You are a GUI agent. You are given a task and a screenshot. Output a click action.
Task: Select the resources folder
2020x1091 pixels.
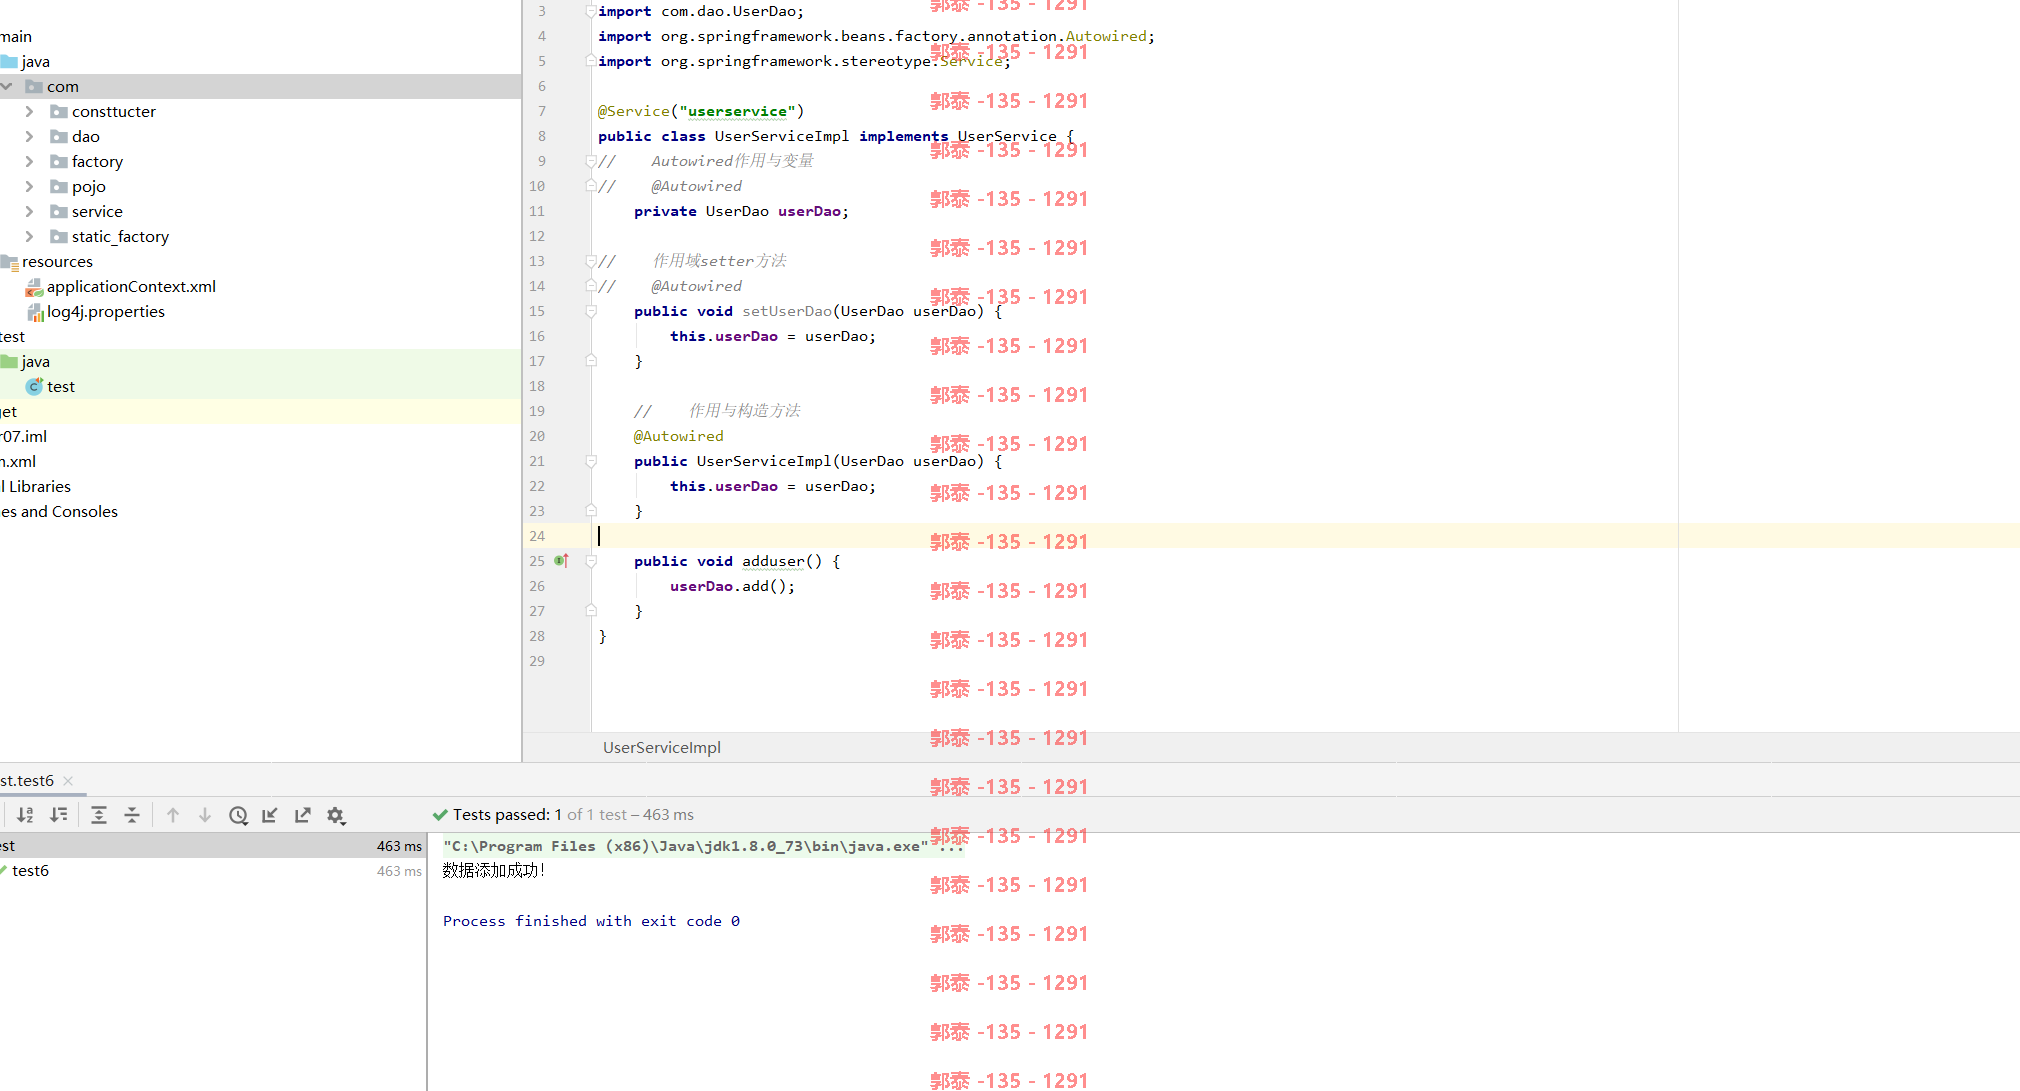point(57,261)
